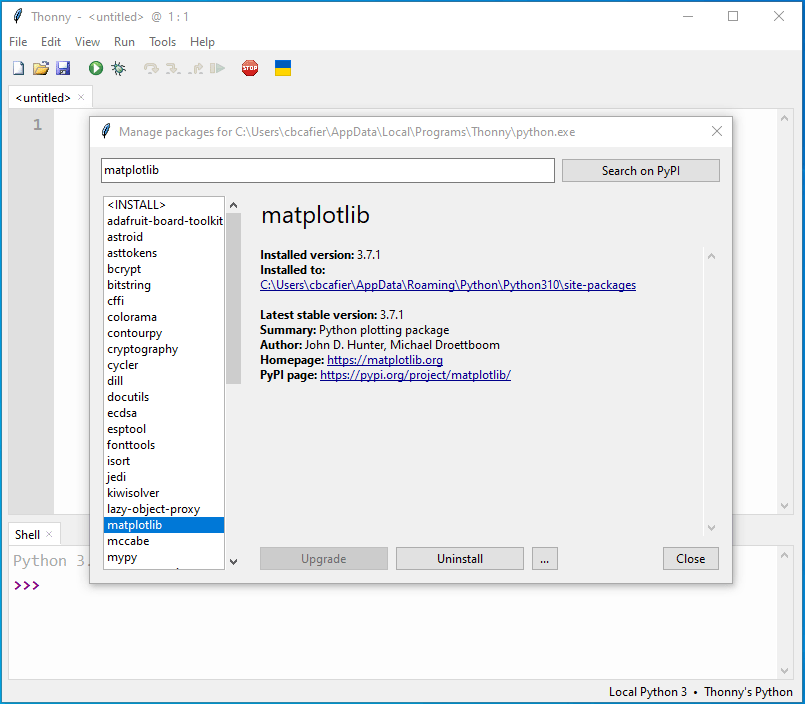
Task: Select docutils package
Action: tap(164, 397)
